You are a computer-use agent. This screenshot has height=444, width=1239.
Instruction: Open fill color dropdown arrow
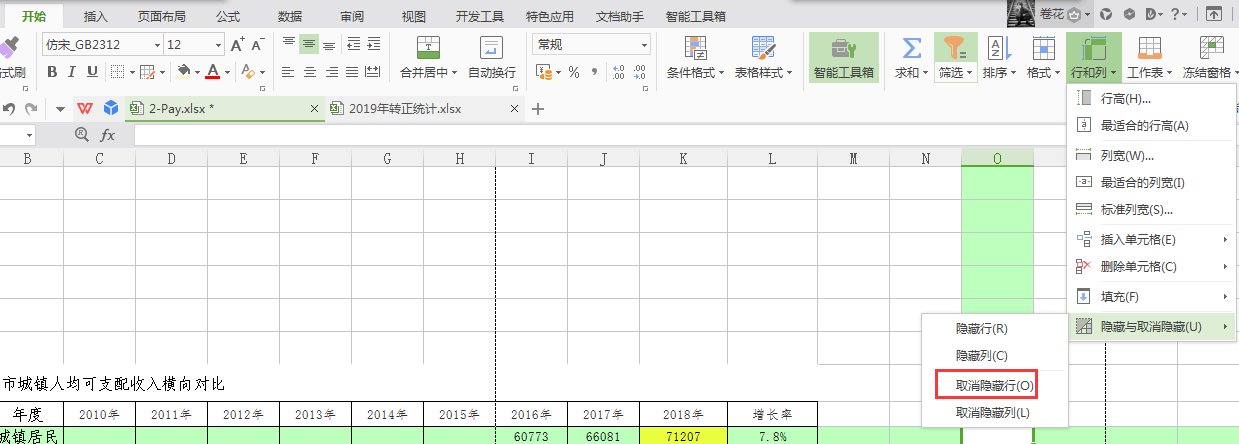[x=197, y=71]
